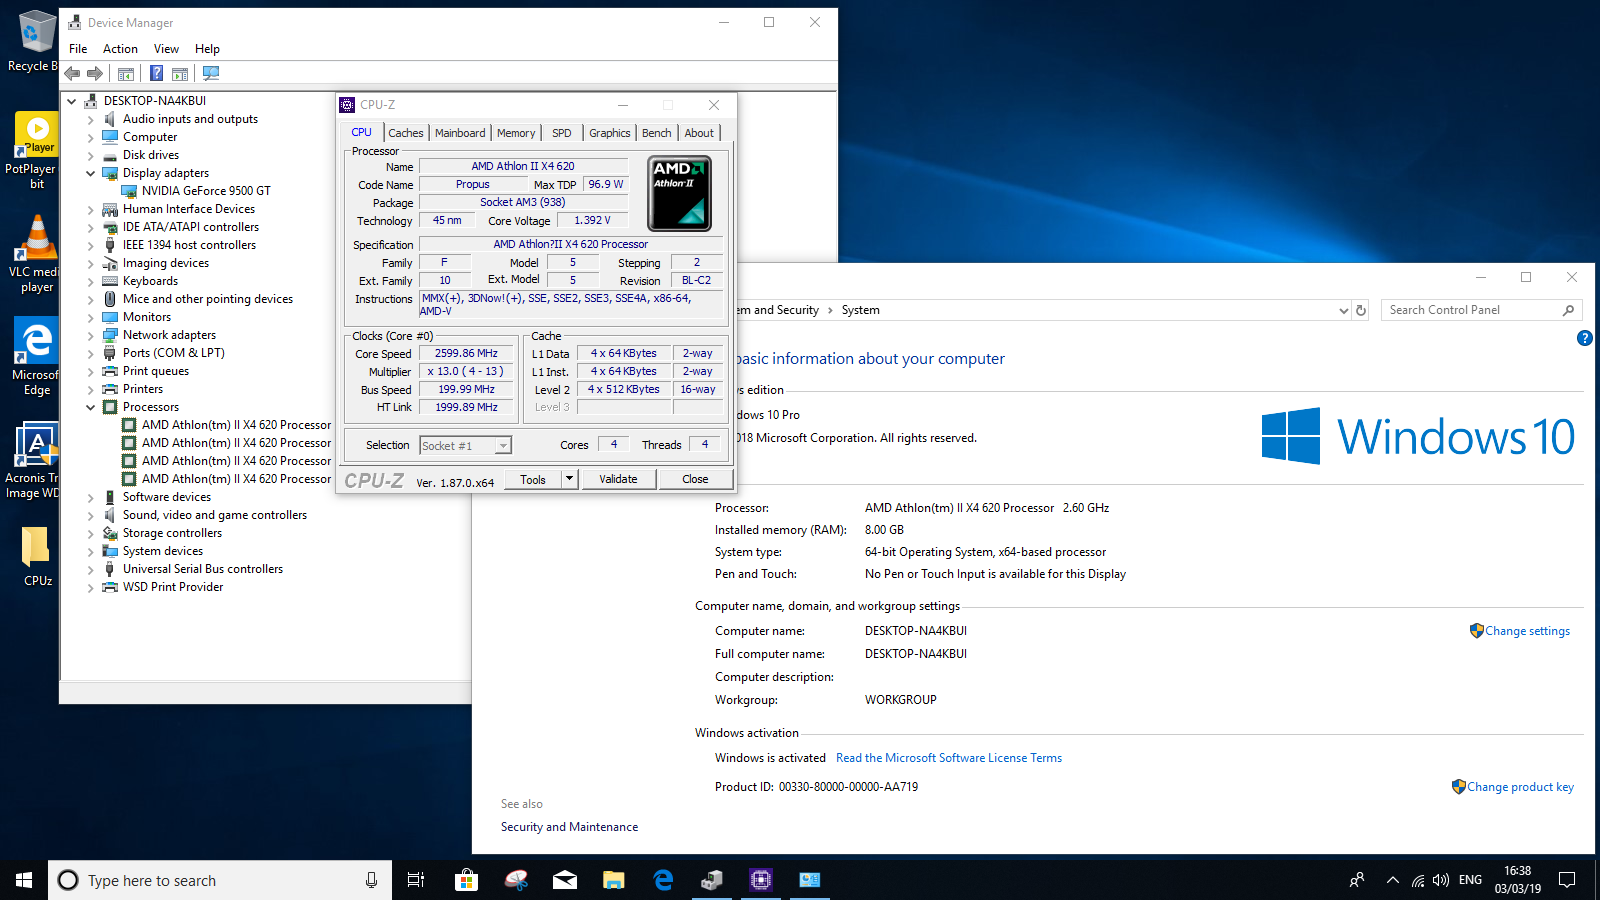Open the Tools dropdown arrow in CPU-Z
Image resolution: width=1600 pixels, height=900 pixels.
569,479
